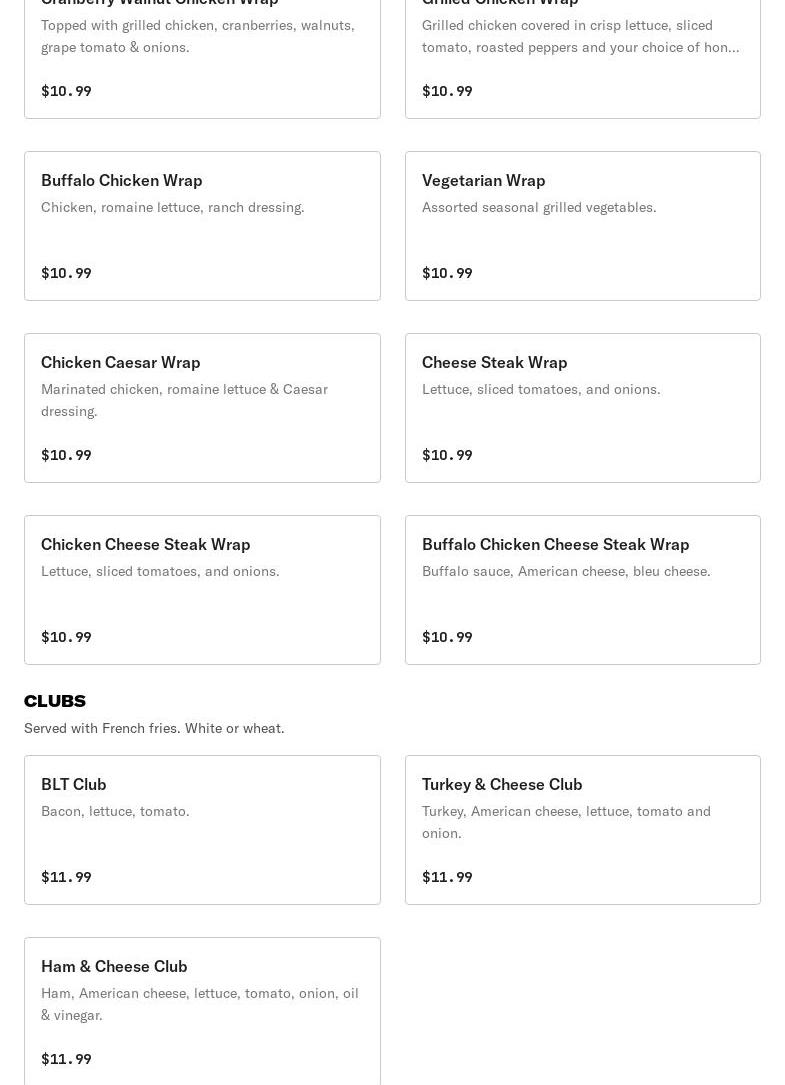Click Ham & Cheese Club ingredients text

(199, 1003)
